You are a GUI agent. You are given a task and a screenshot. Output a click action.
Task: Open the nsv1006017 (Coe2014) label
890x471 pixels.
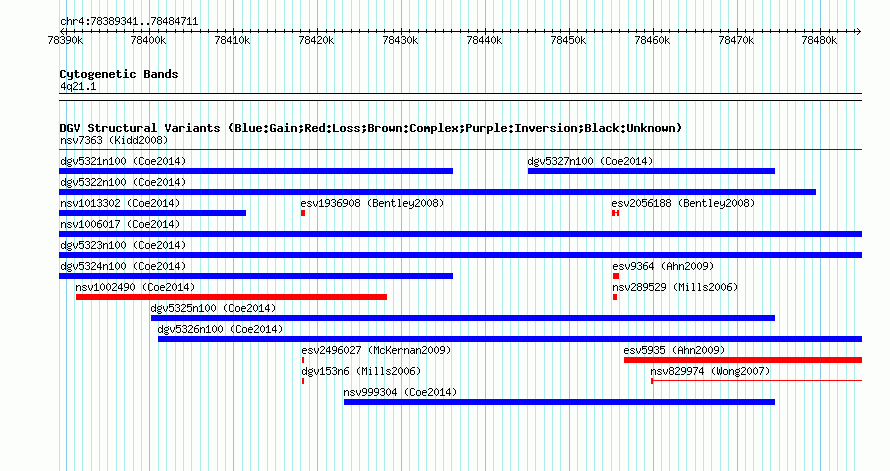pos(120,224)
